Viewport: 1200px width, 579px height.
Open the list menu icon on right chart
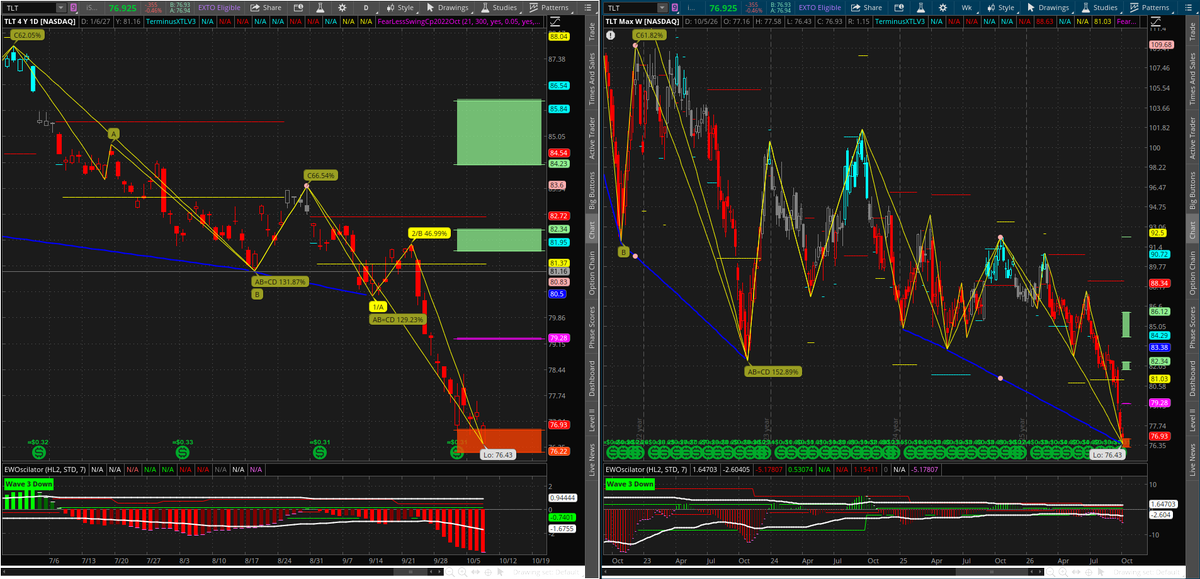click(x=1188, y=7)
